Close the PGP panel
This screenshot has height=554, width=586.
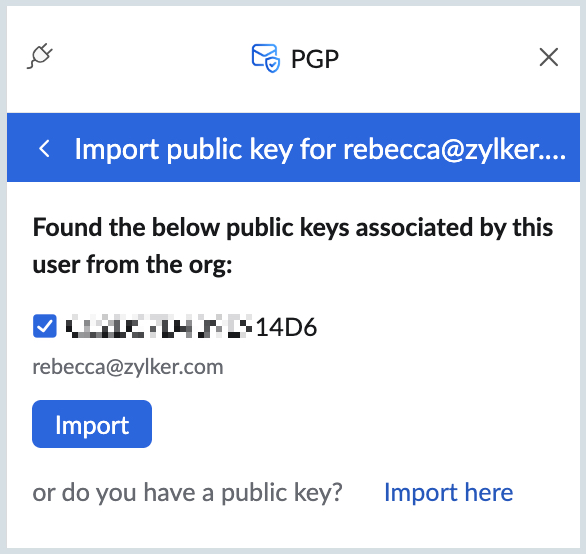pyautogui.click(x=549, y=57)
